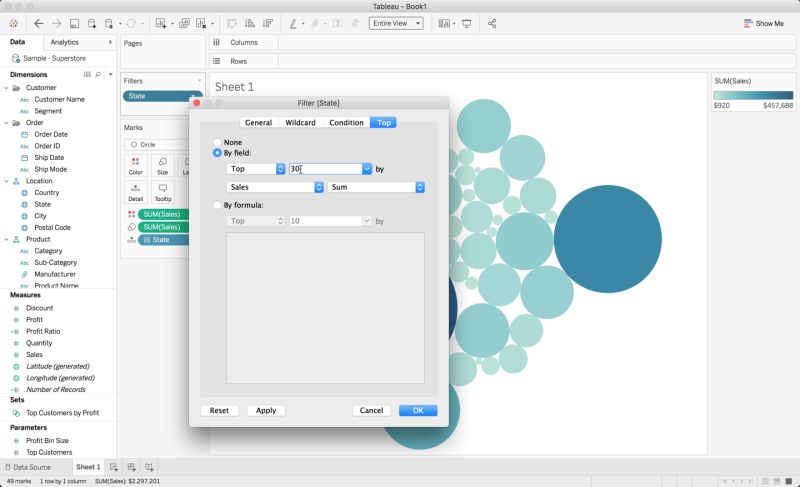The width and height of the screenshot is (800, 487).
Task: Open the Sum aggregation dropdown
Action: tap(376, 187)
